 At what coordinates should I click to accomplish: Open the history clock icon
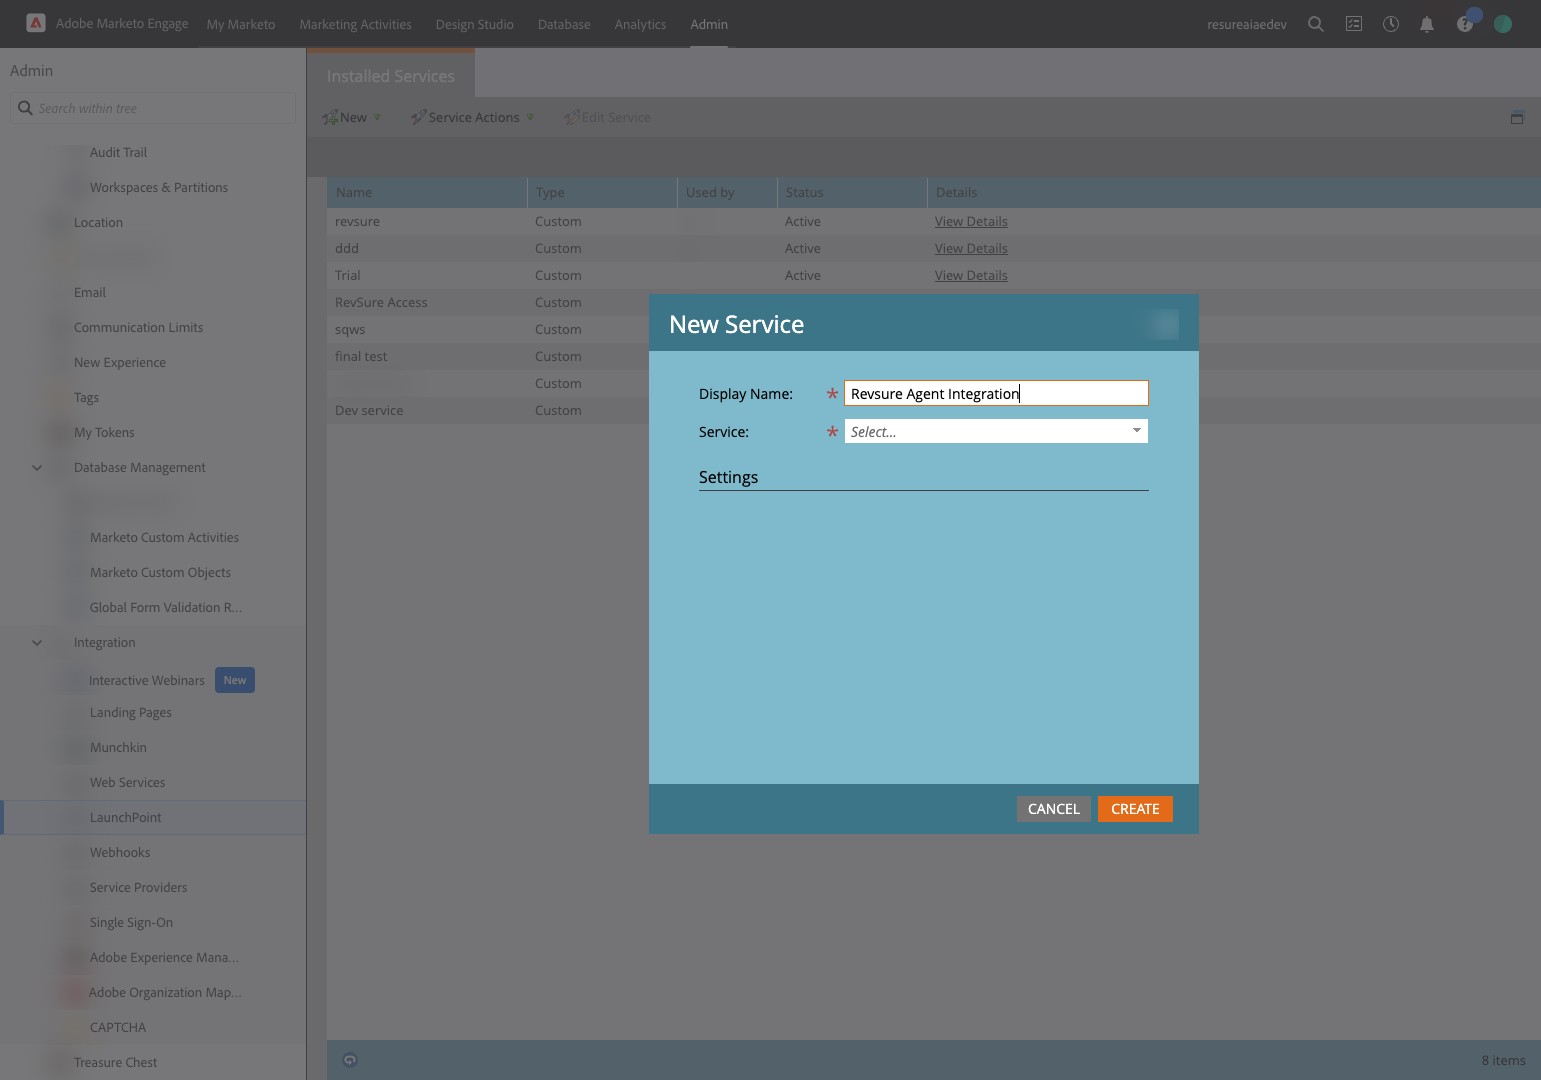click(1391, 24)
